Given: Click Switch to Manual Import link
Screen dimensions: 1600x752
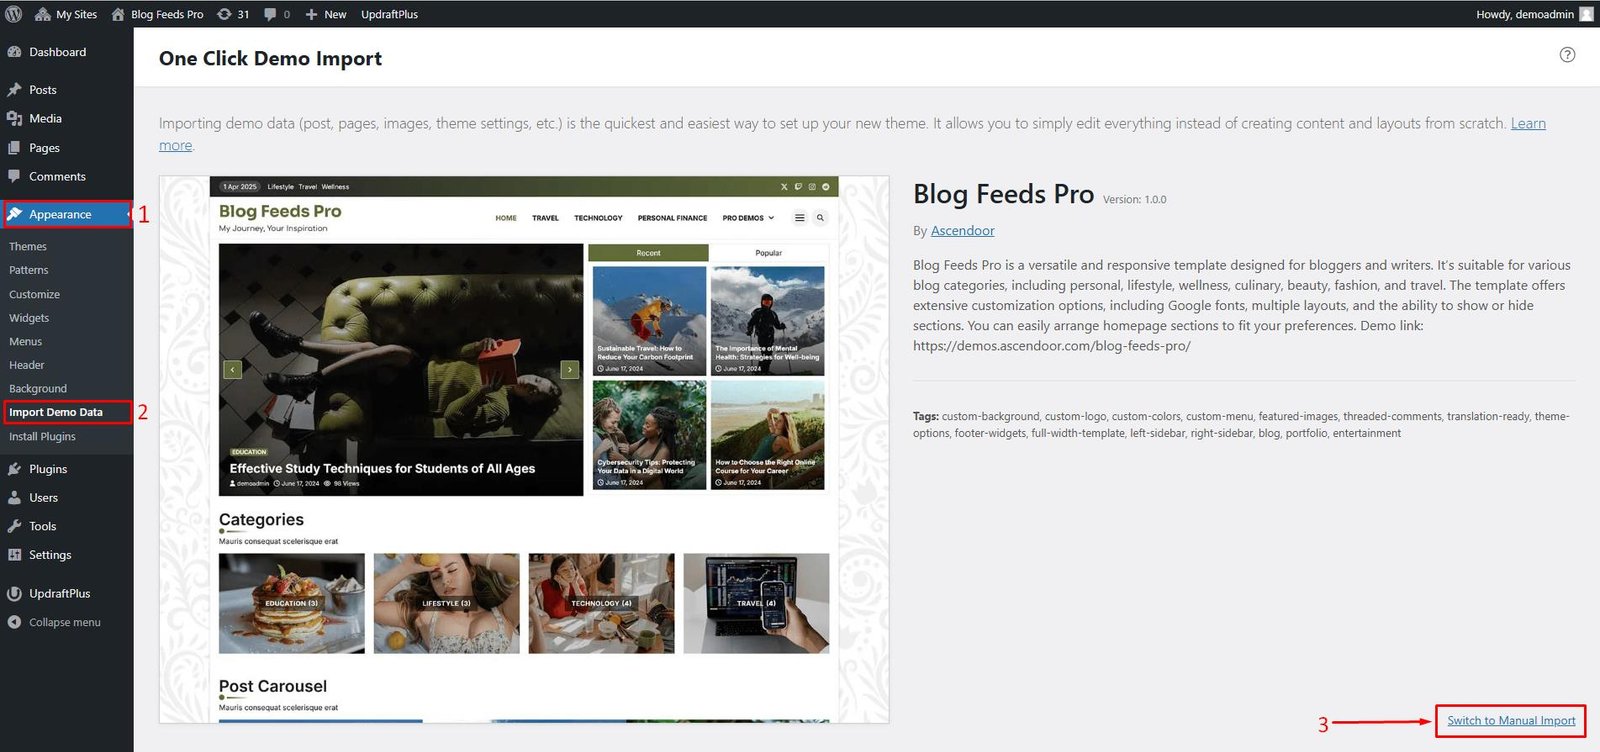Looking at the screenshot, I should [1511, 721].
